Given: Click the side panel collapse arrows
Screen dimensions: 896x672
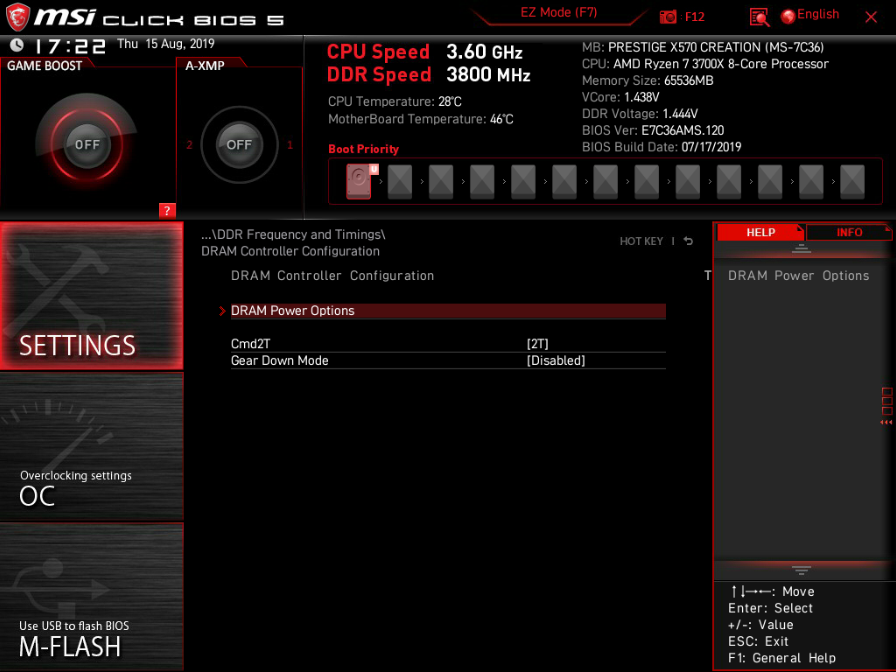Looking at the screenshot, I should tap(886, 423).
